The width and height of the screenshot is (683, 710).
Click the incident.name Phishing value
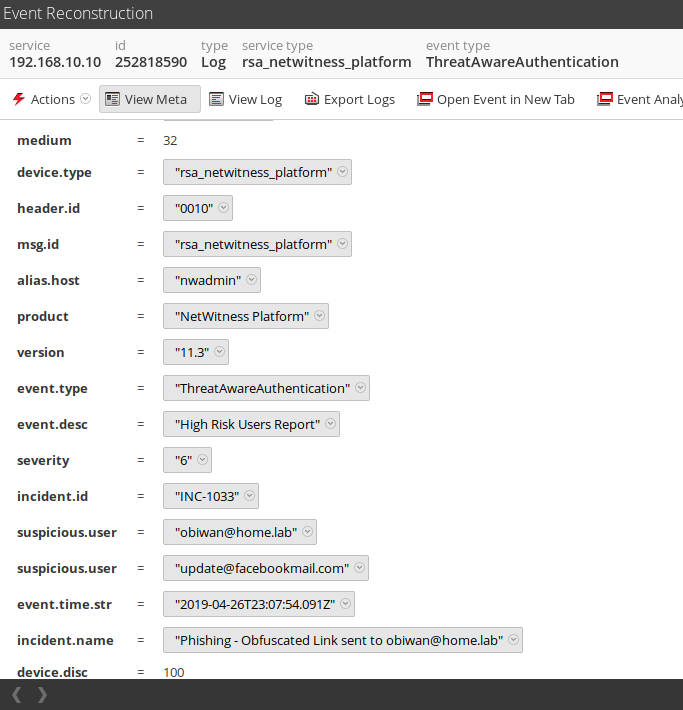(338, 640)
